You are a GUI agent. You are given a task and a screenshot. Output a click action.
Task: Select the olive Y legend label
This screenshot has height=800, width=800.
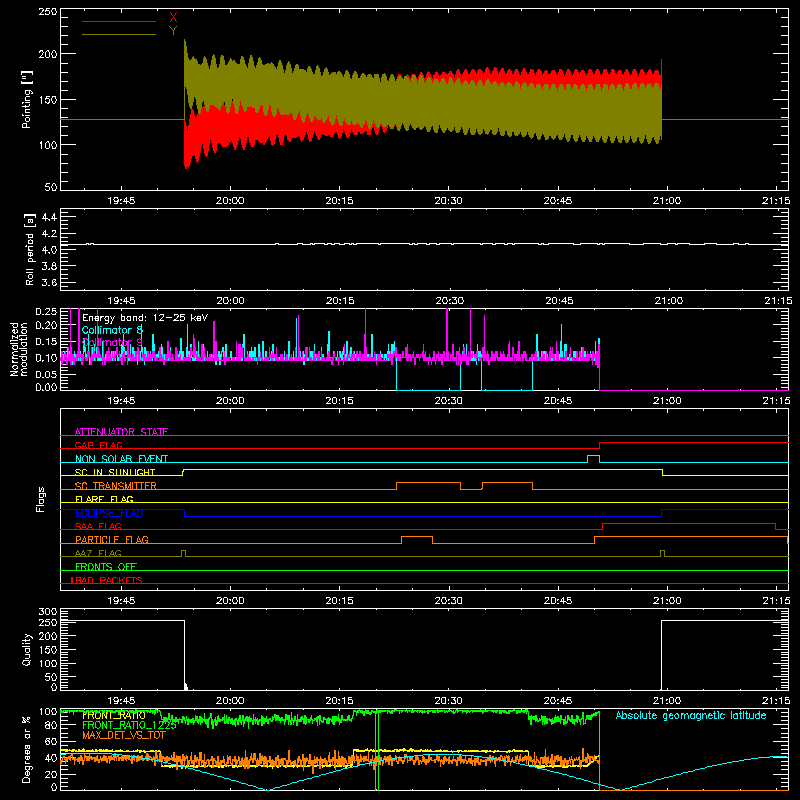(x=173, y=31)
